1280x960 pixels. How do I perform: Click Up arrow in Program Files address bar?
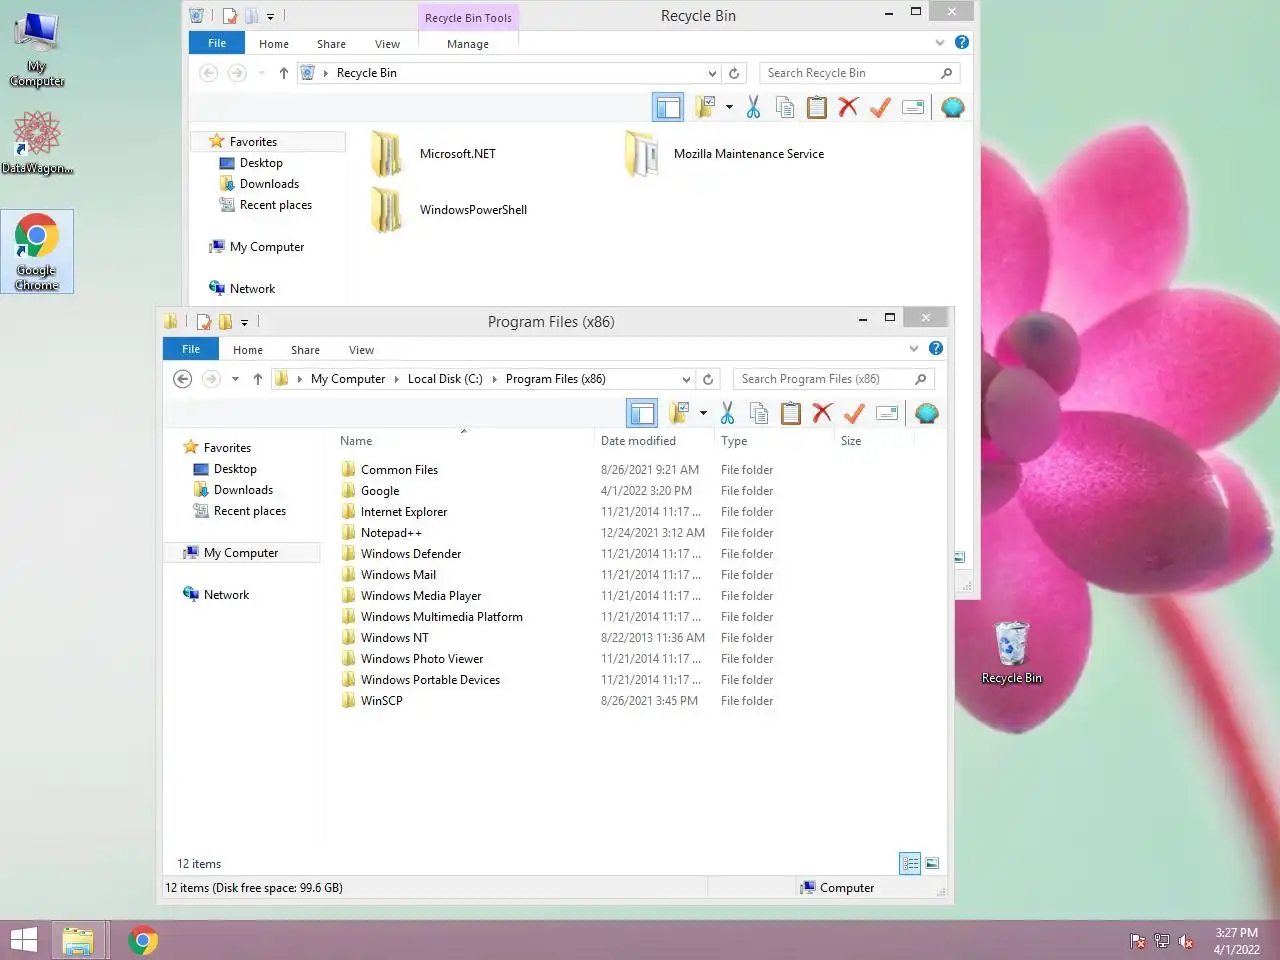(258, 379)
